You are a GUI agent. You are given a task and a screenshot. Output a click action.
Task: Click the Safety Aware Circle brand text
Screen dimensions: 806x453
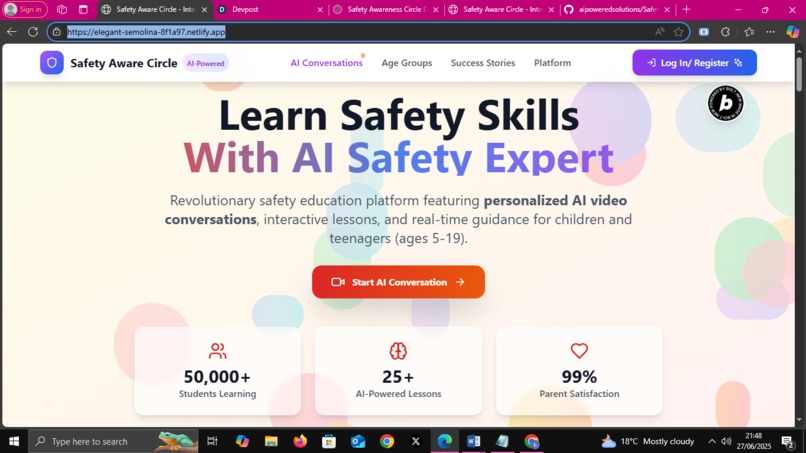coord(124,63)
